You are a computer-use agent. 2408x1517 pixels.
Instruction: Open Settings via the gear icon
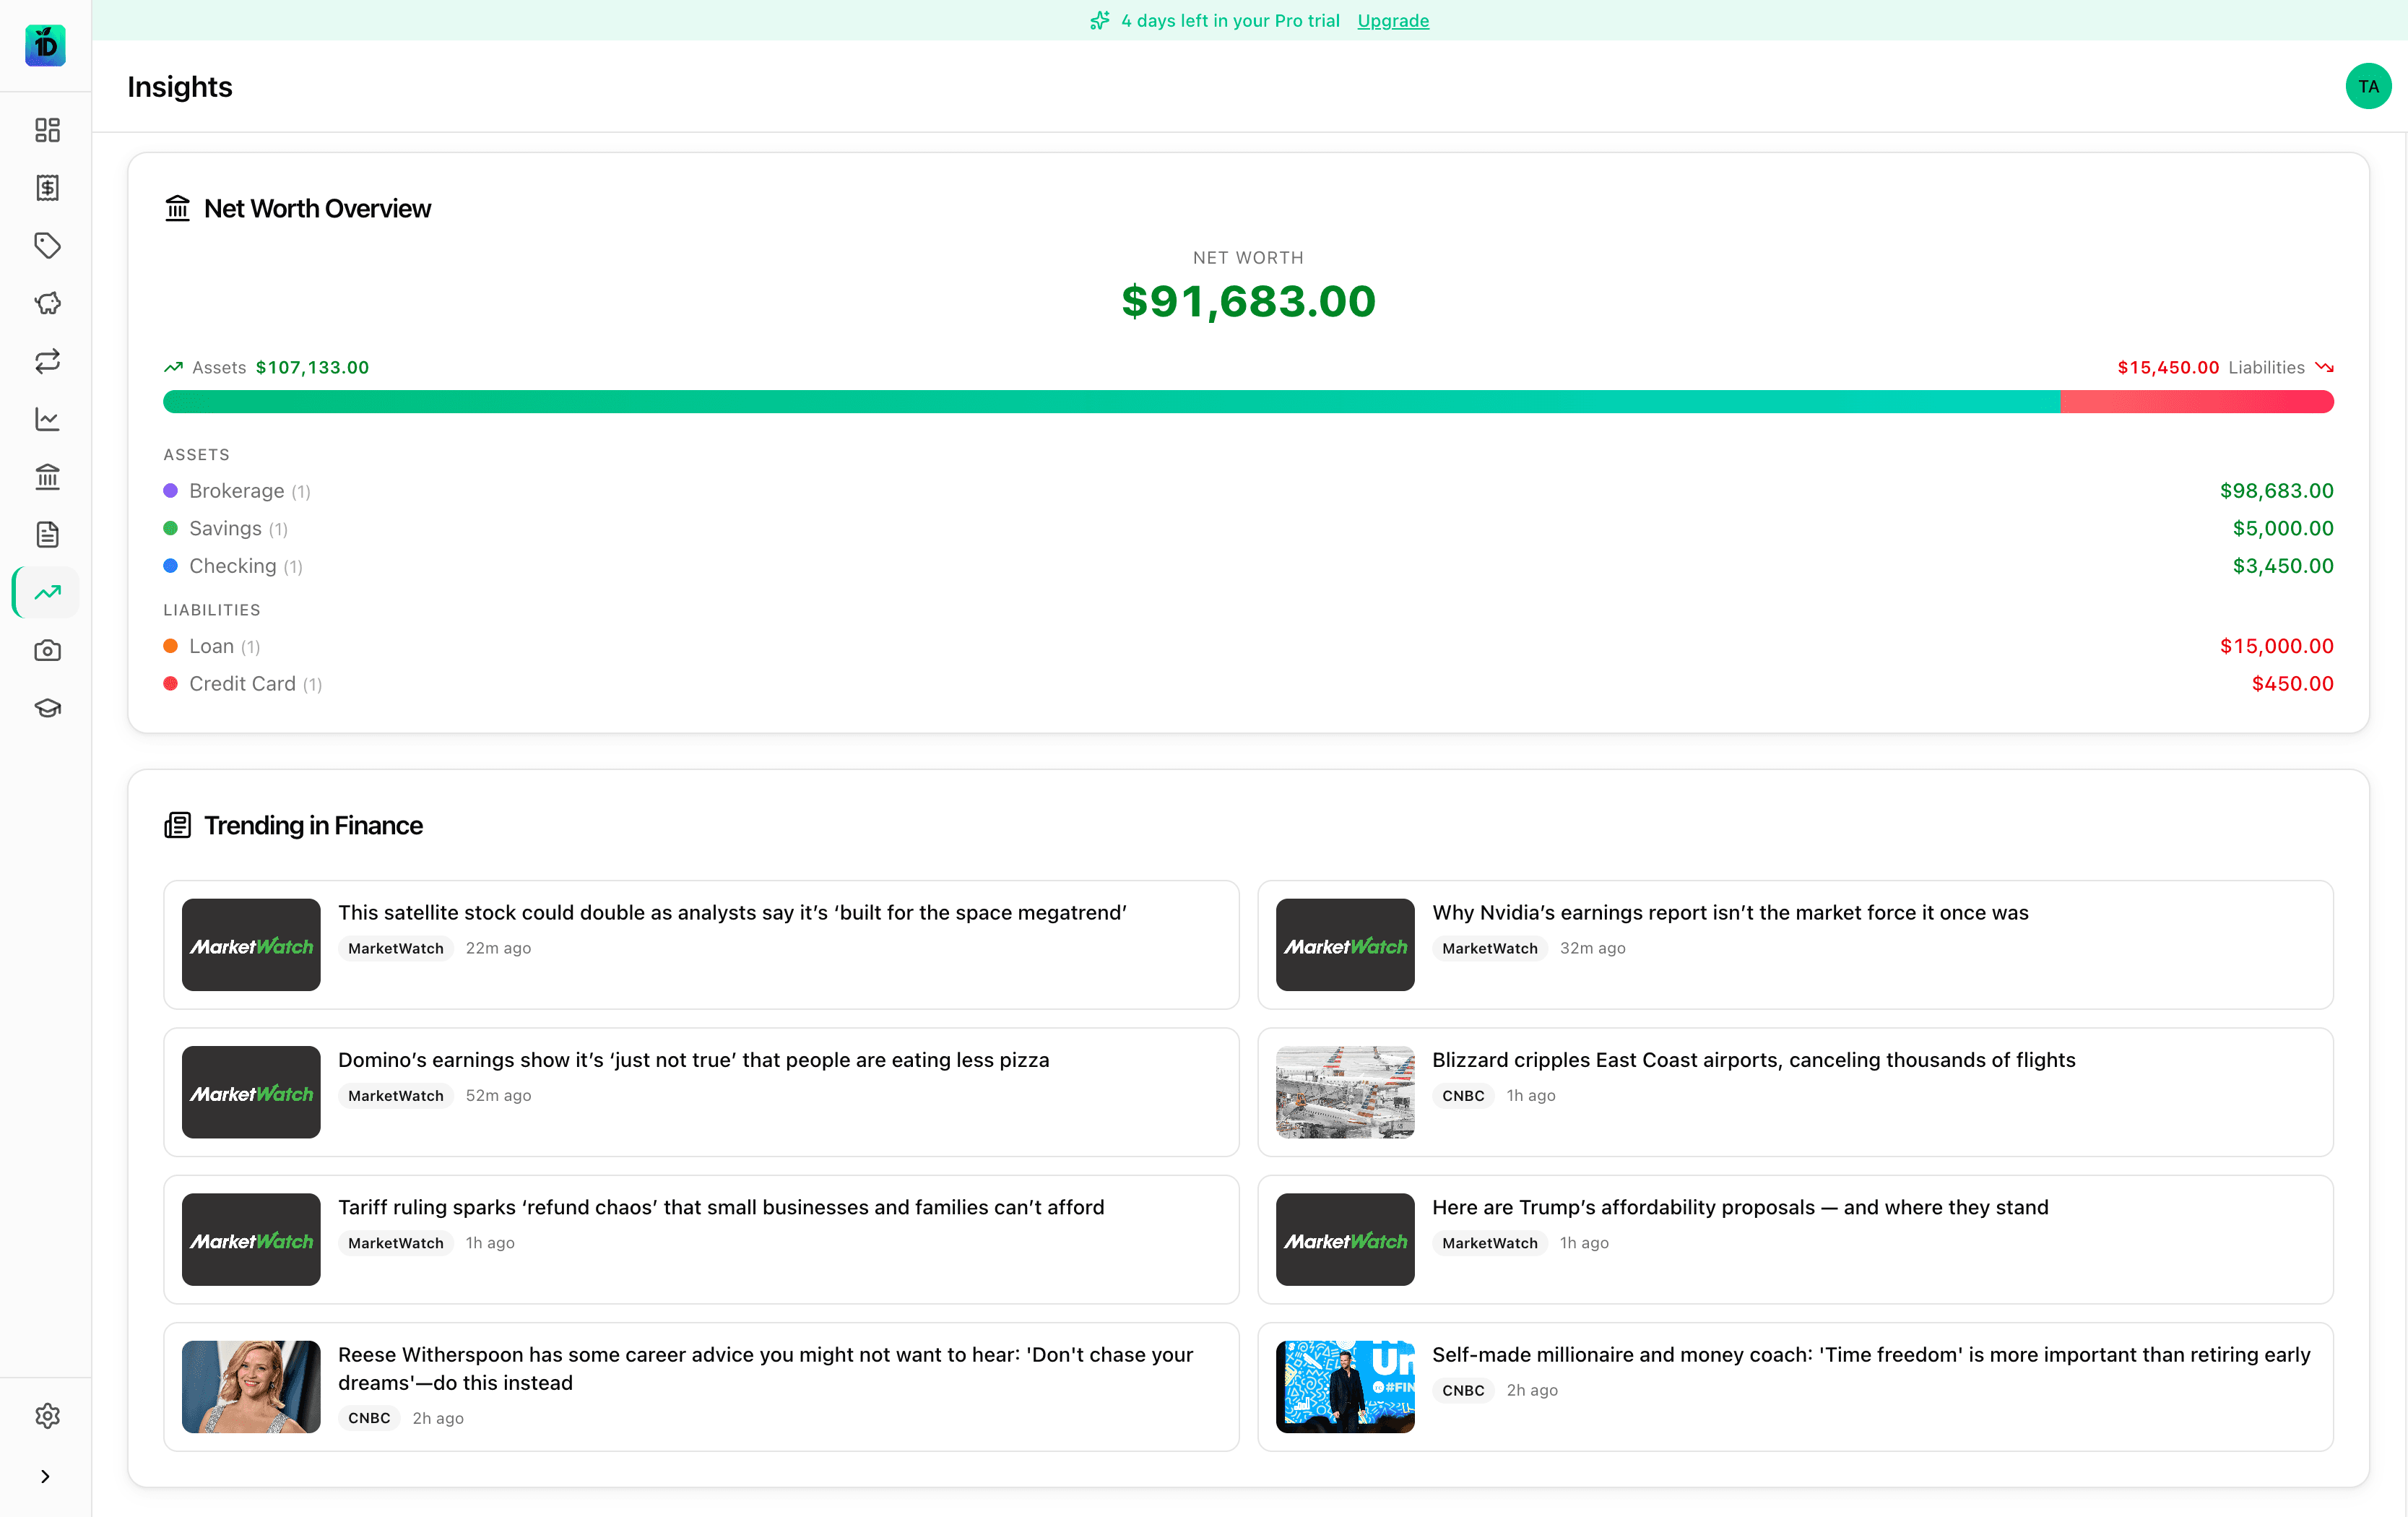(46, 1415)
